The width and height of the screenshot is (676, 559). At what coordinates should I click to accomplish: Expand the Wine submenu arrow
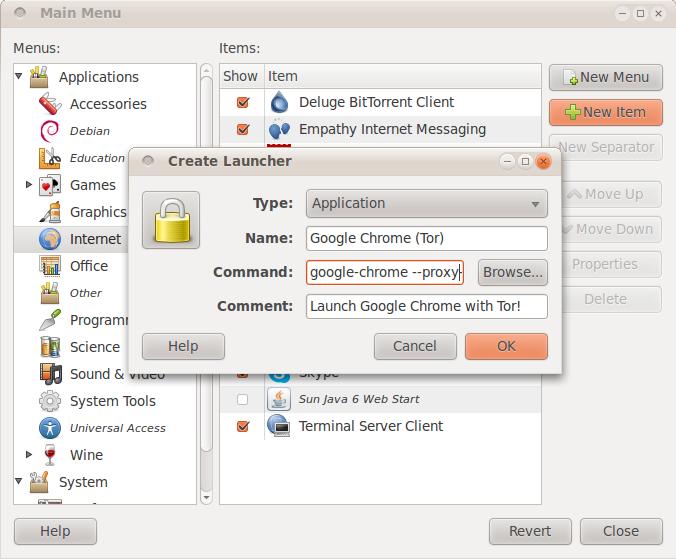coord(29,454)
